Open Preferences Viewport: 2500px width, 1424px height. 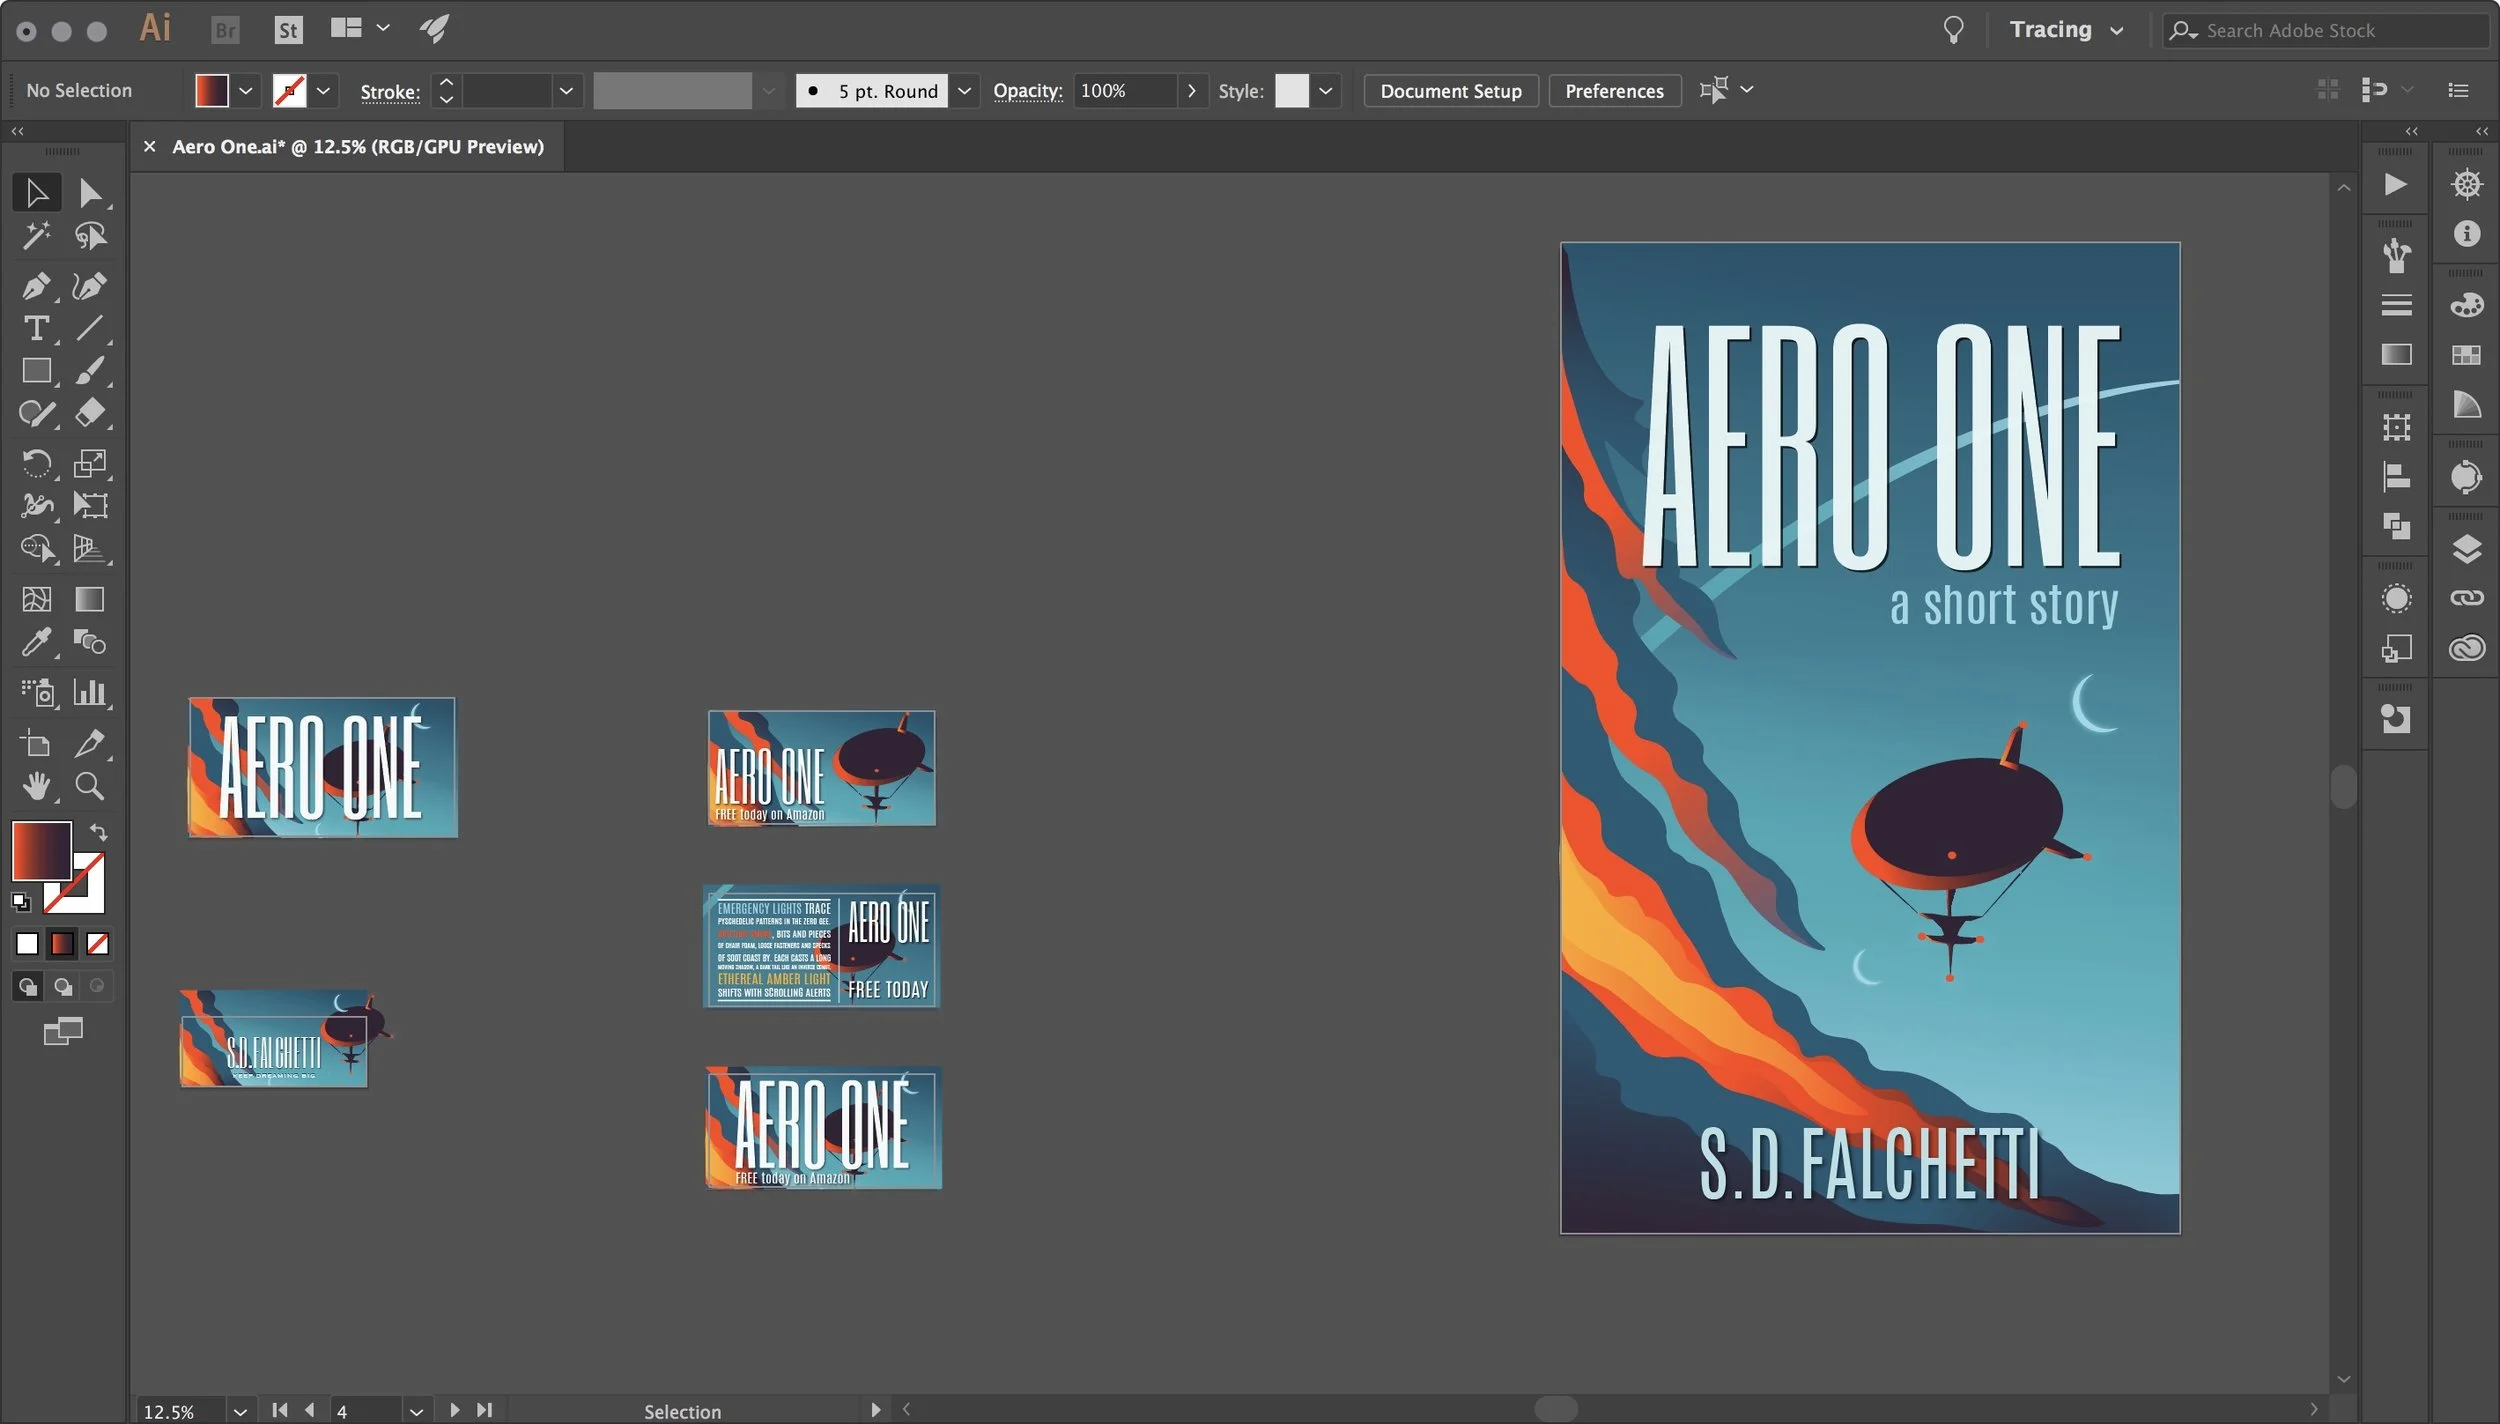pyautogui.click(x=1614, y=91)
